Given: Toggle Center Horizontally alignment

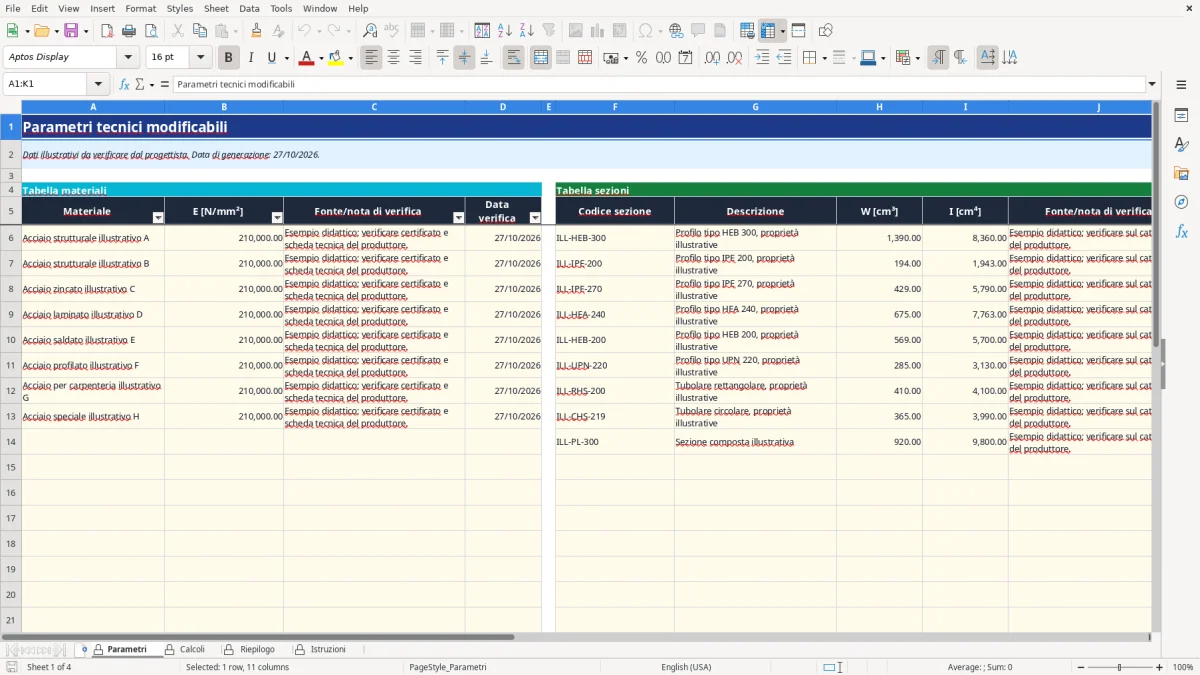Looking at the screenshot, I should tap(393, 58).
